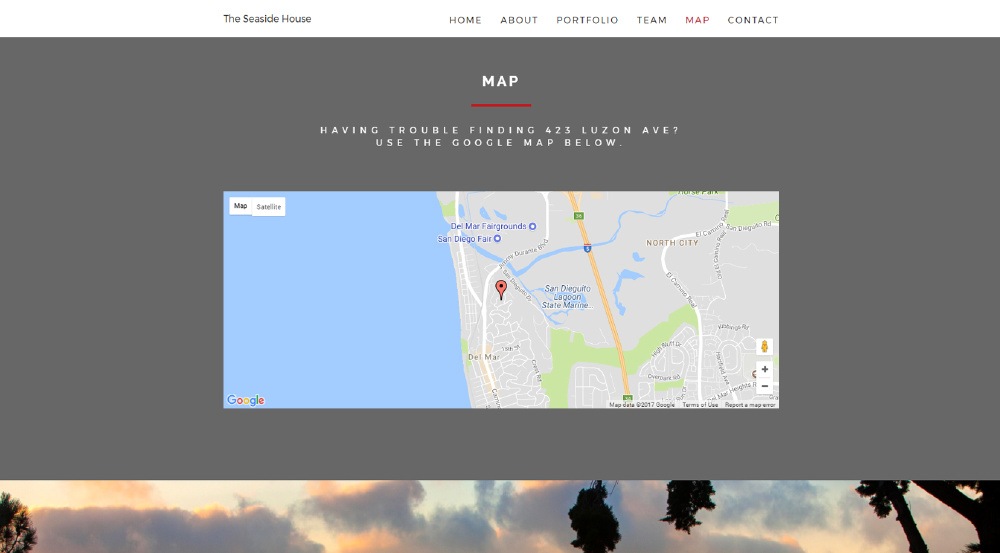The image size is (1000, 553).
Task: Zoom in with the plus button
Action: 764,369
